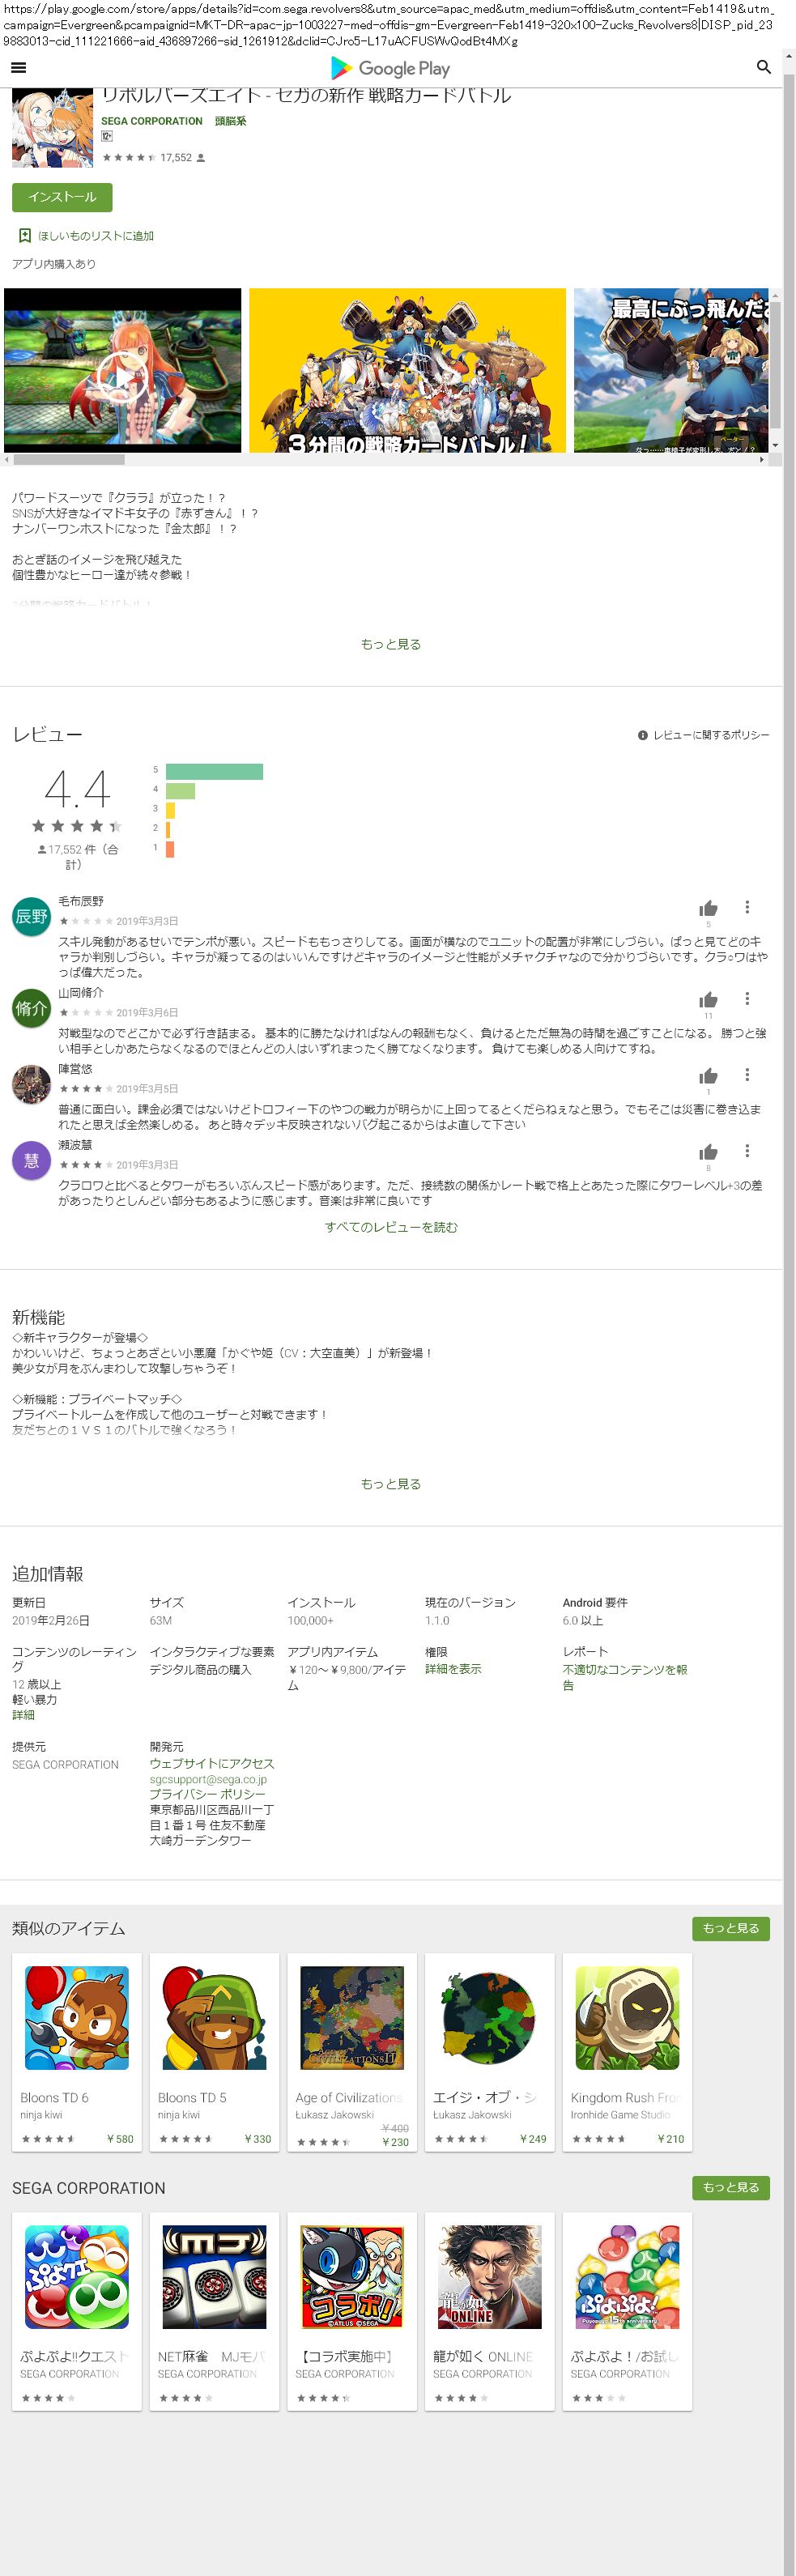
Task: Mark 瀬波慧's review as helpful
Action: click(x=708, y=1152)
